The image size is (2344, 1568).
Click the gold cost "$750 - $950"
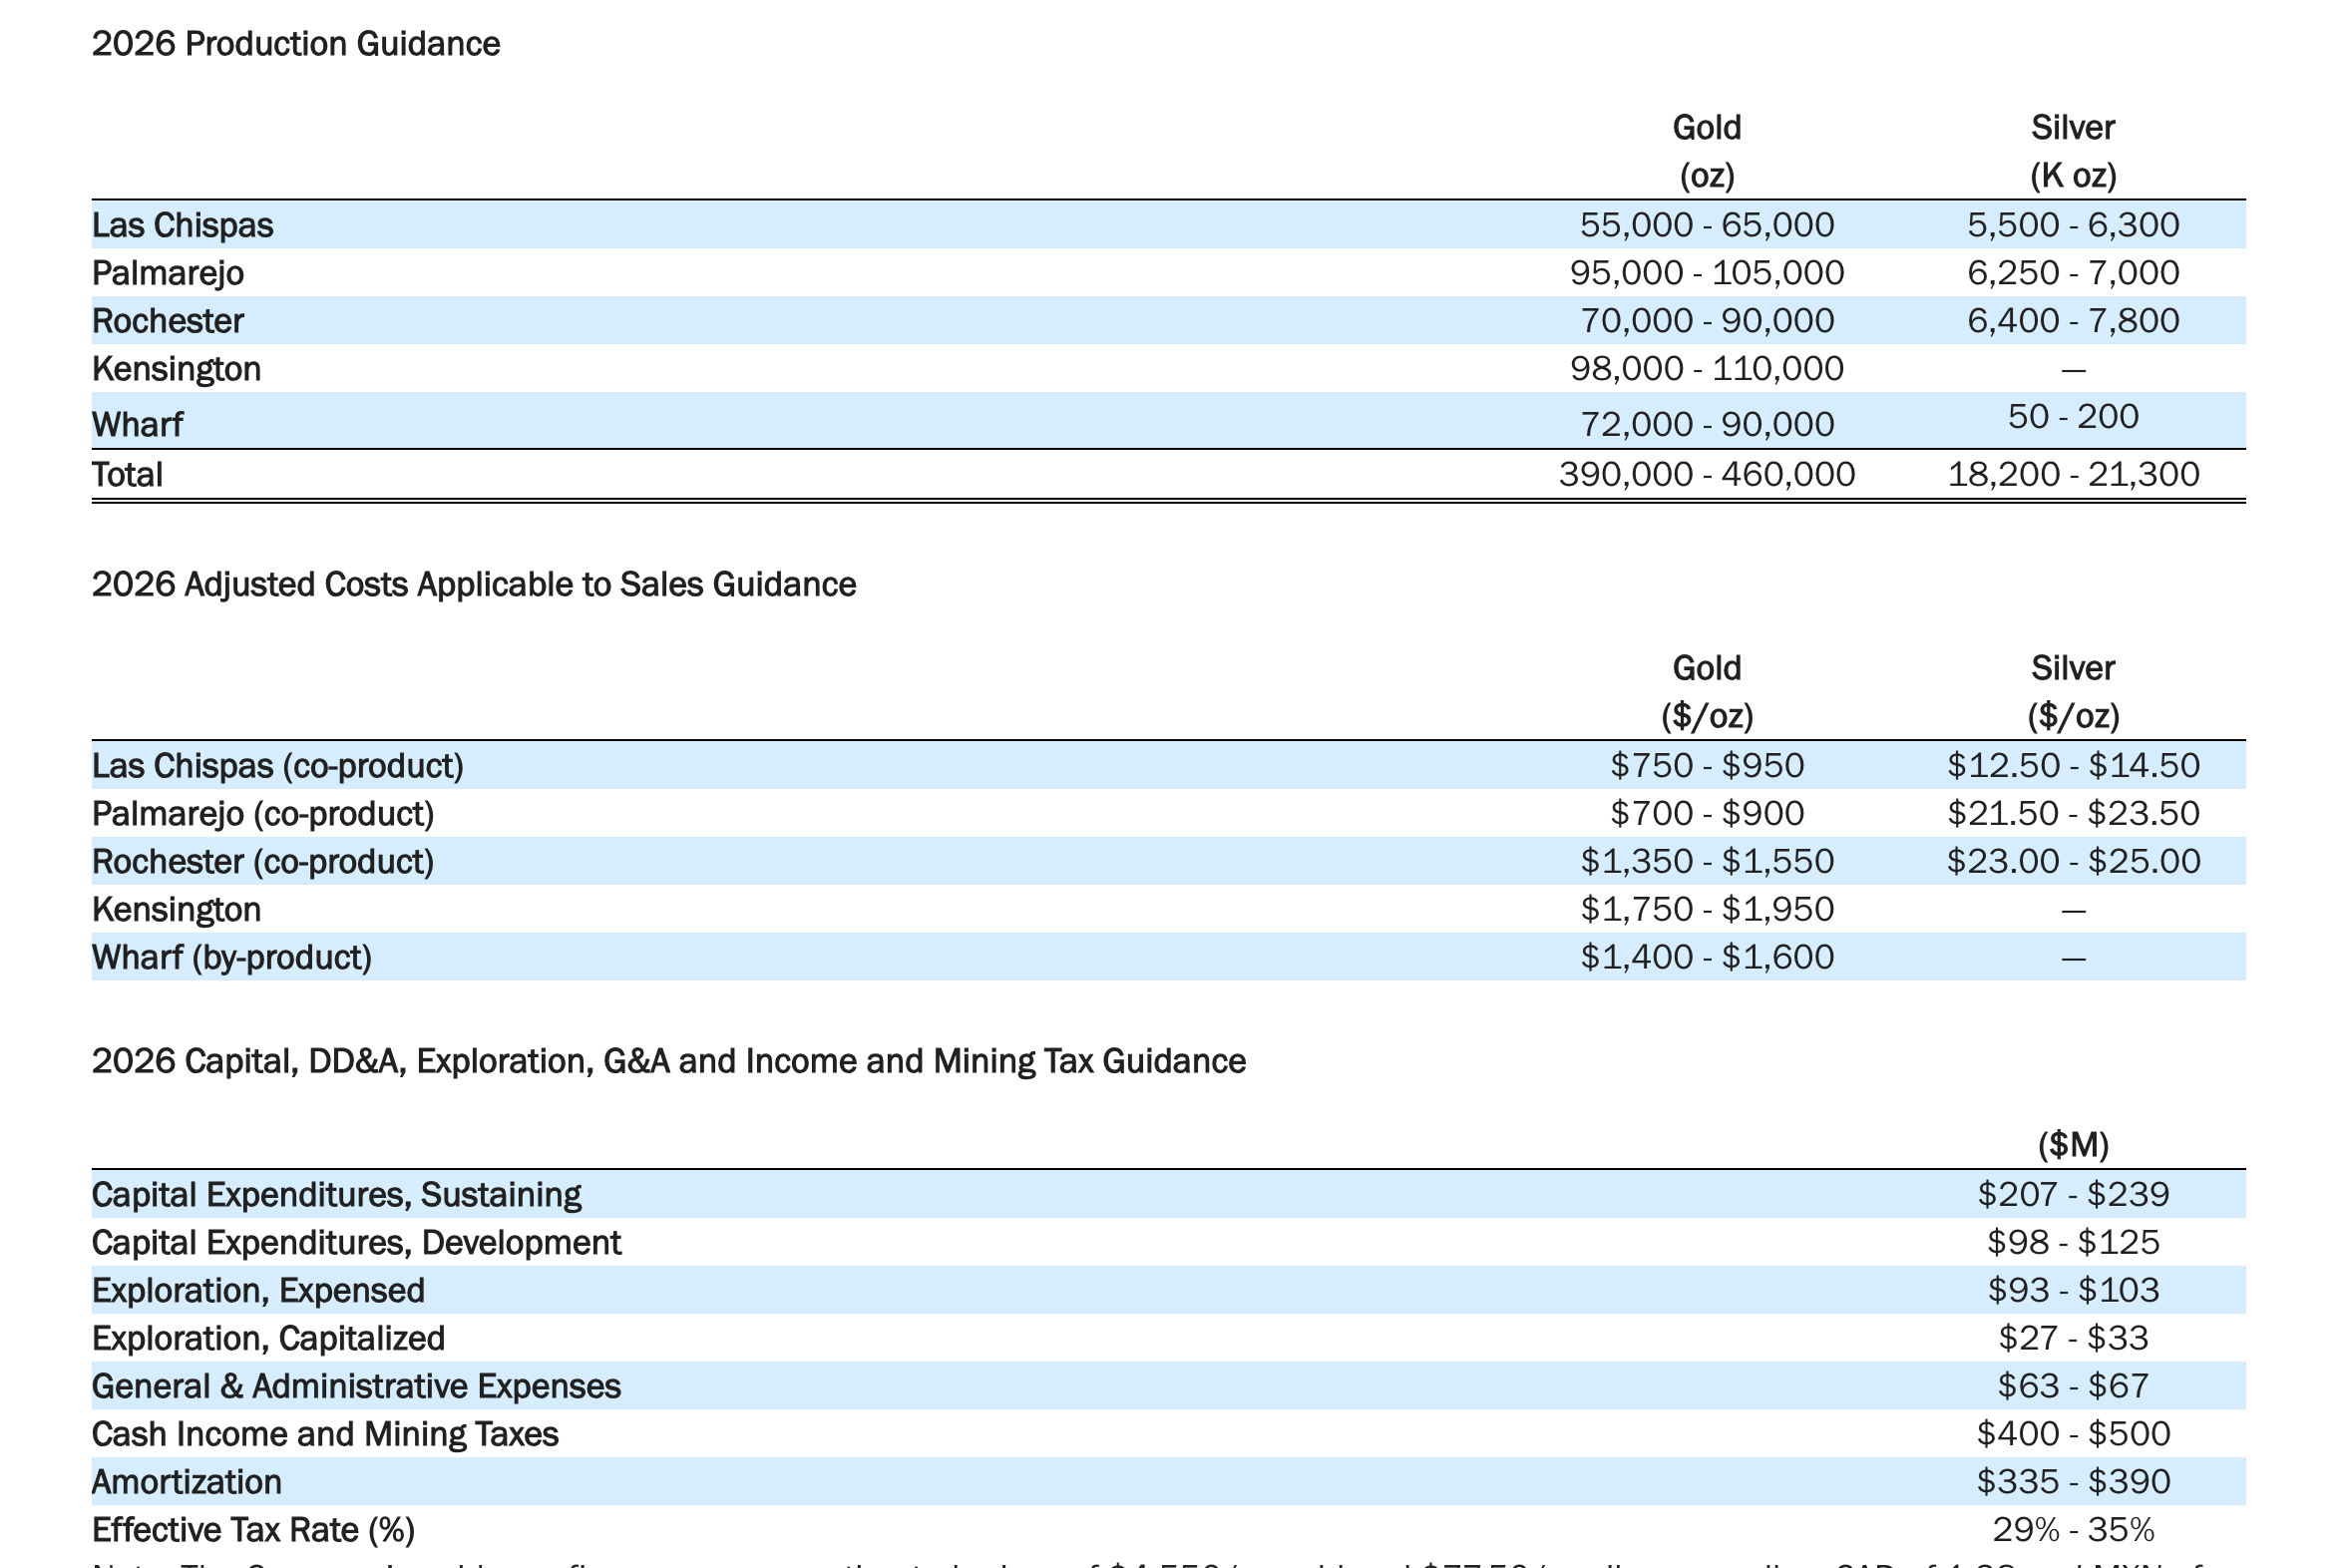coord(1707,766)
